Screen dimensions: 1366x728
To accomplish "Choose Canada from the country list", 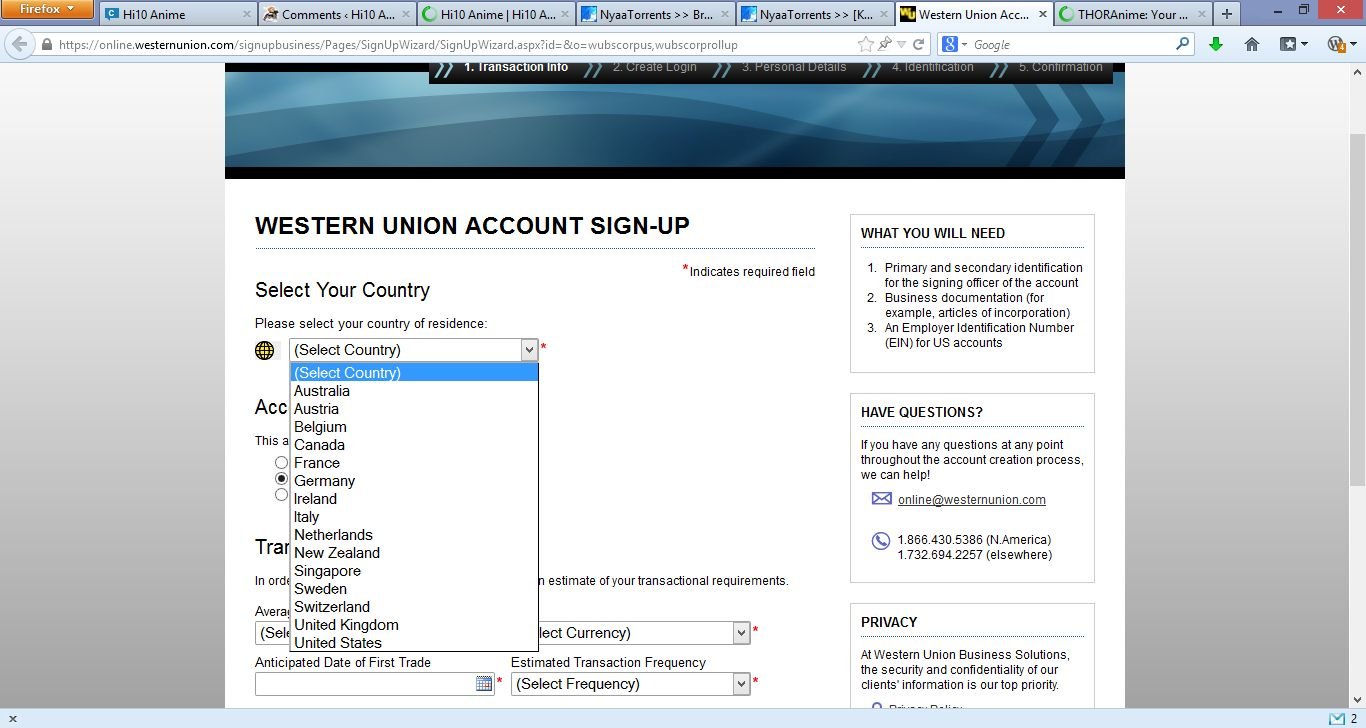I will pyautogui.click(x=319, y=445).
